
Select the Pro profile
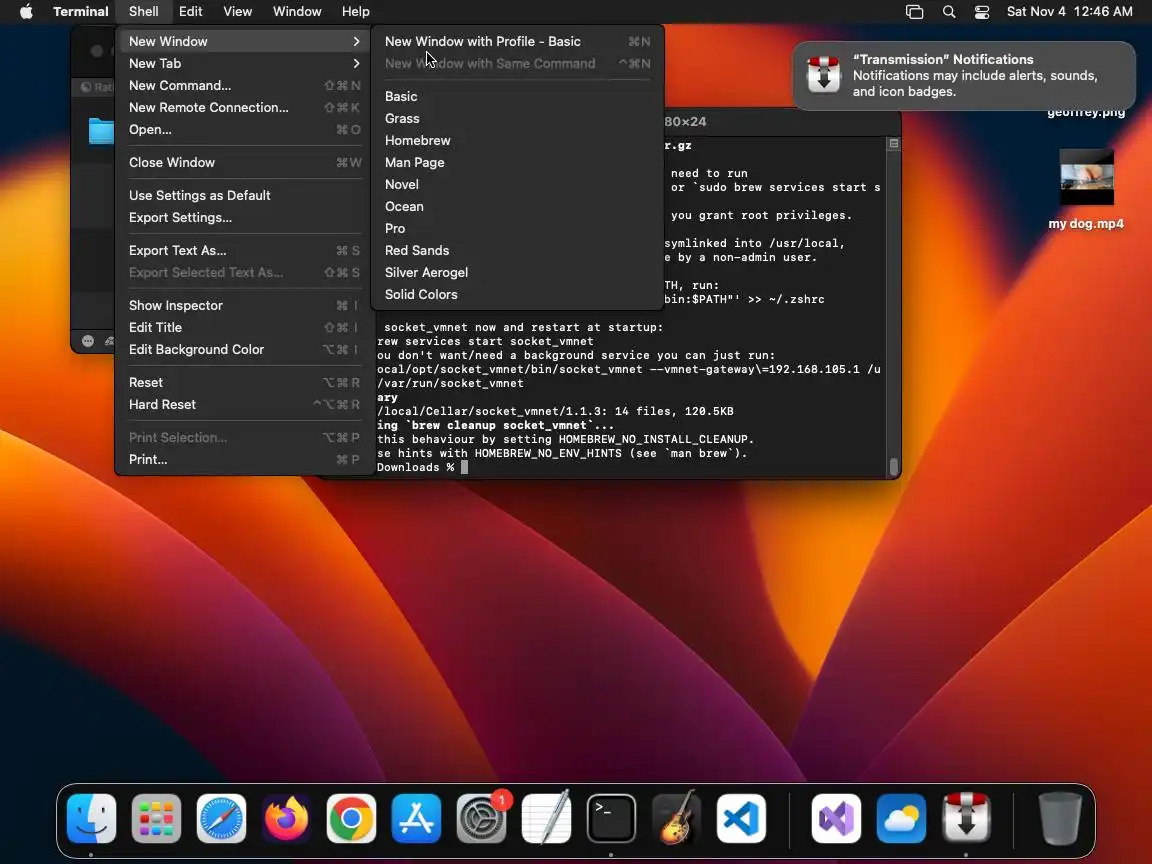tap(517, 228)
